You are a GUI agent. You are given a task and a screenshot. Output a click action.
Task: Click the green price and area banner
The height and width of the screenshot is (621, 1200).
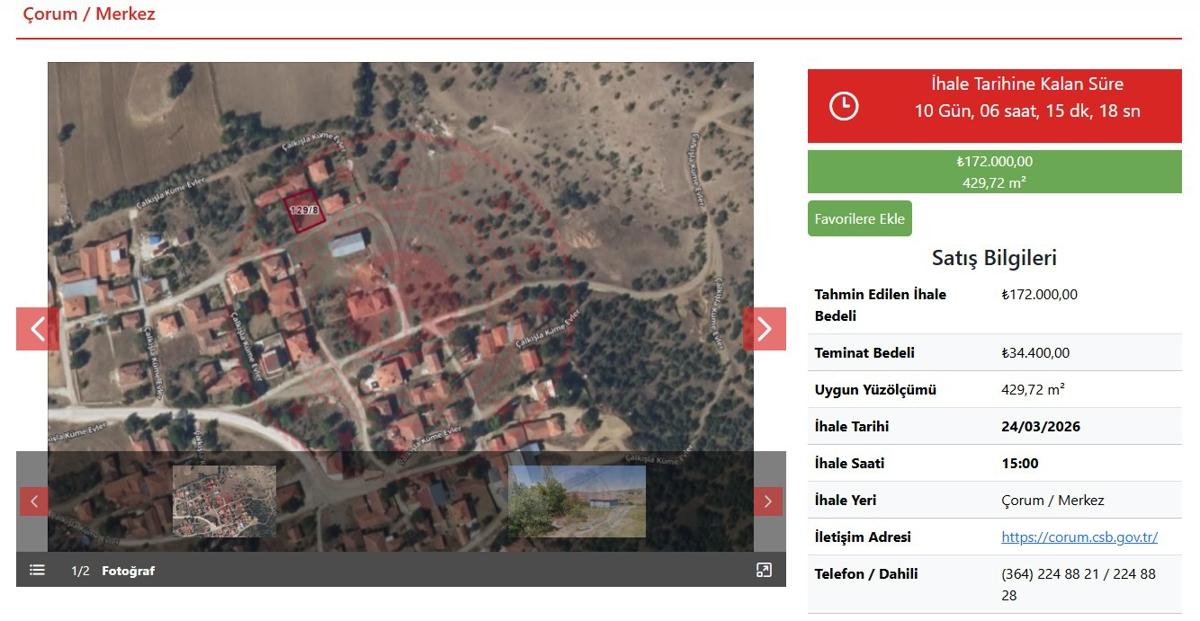tap(994, 172)
